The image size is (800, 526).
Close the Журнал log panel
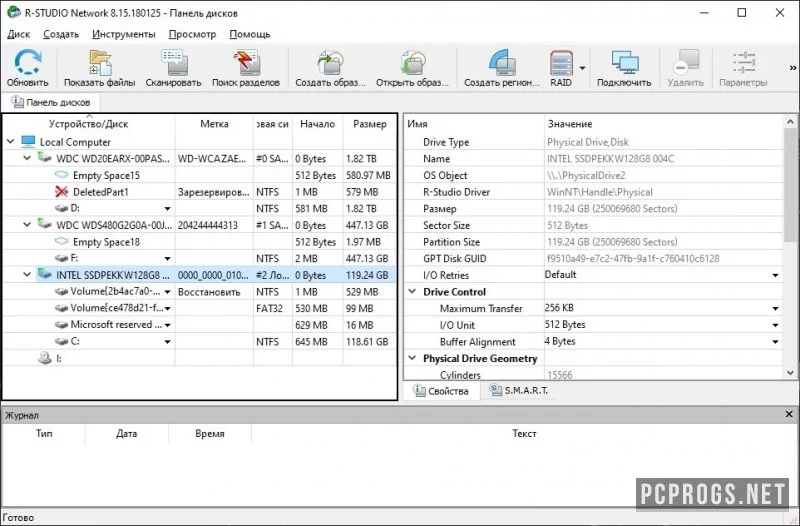coord(789,414)
